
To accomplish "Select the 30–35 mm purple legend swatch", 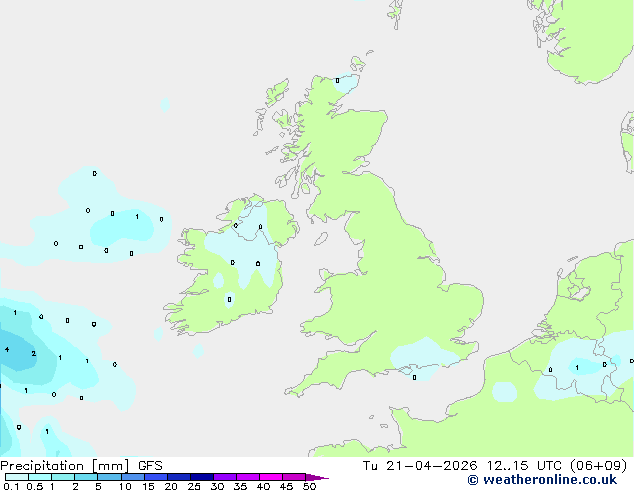I will coord(225,477).
